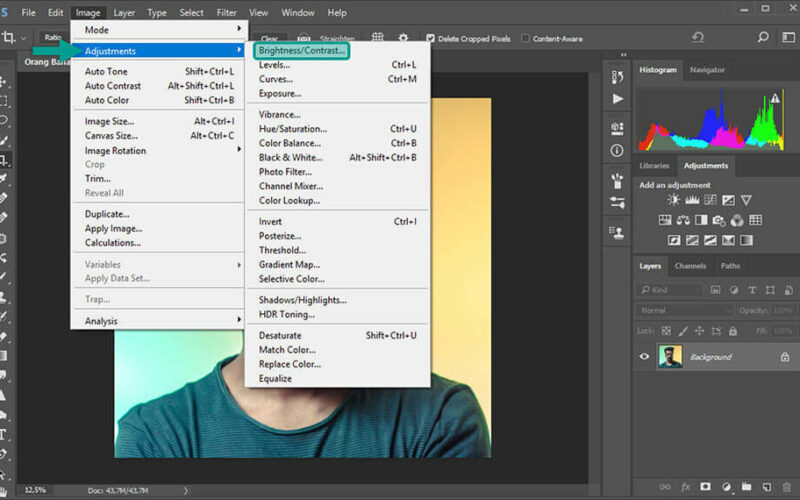Click the Invert adjustment icon in Adjustments panel

tap(674, 240)
